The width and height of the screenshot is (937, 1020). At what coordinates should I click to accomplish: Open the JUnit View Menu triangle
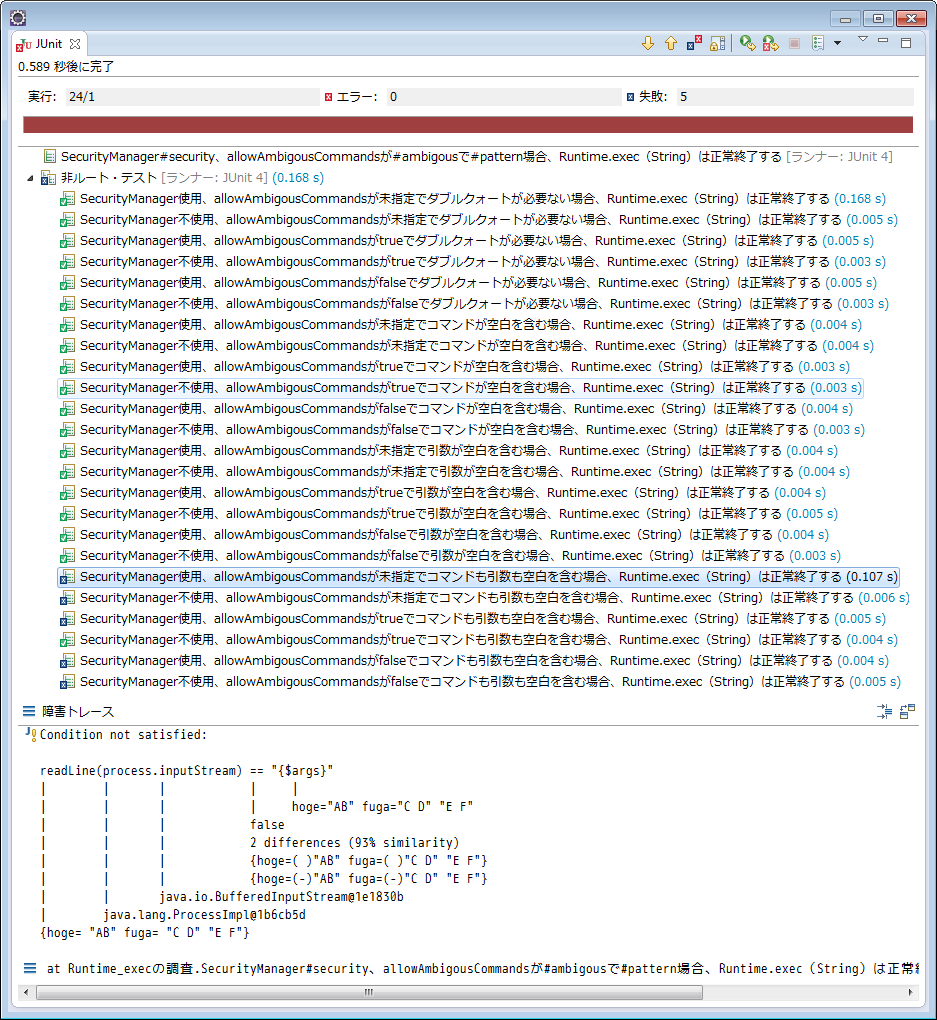(x=862, y=40)
